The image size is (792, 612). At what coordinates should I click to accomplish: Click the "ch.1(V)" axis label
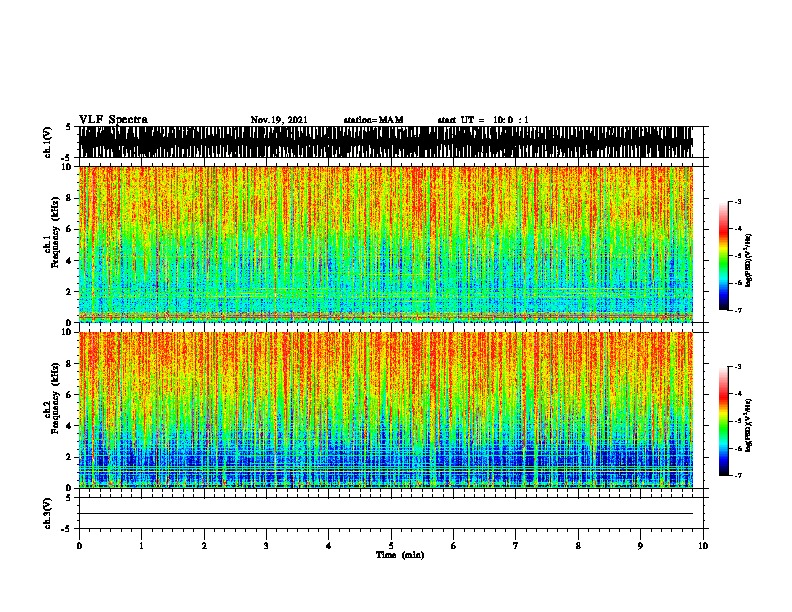tap(48, 142)
